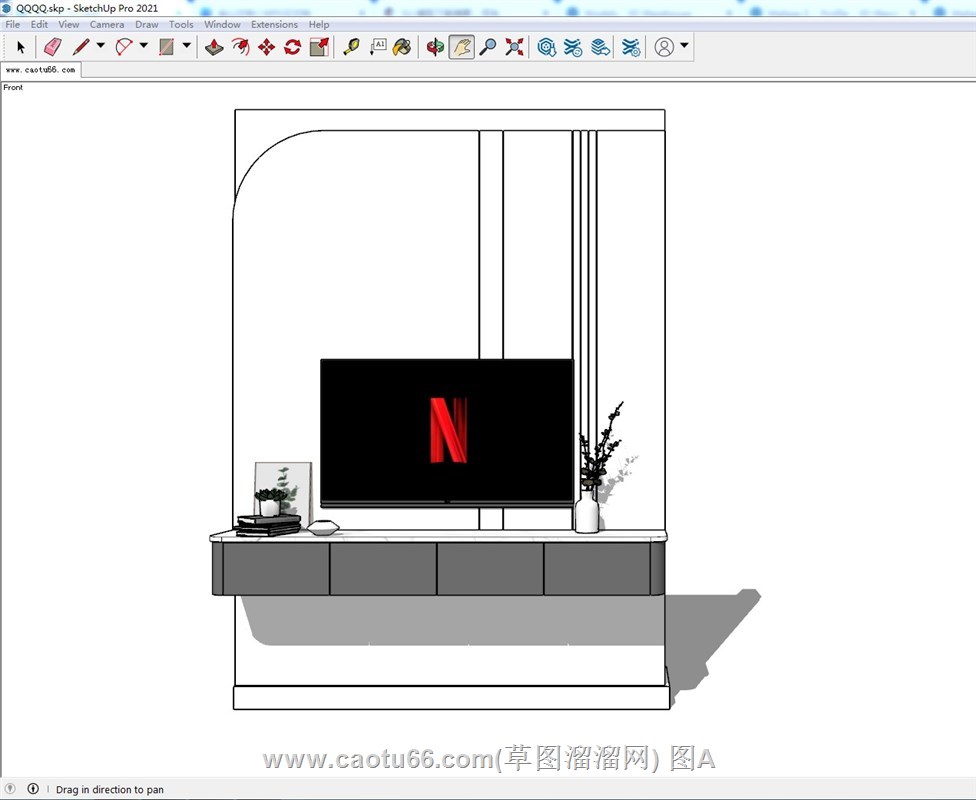
Task: Select the pink Eraser tool
Action: (53, 47)
